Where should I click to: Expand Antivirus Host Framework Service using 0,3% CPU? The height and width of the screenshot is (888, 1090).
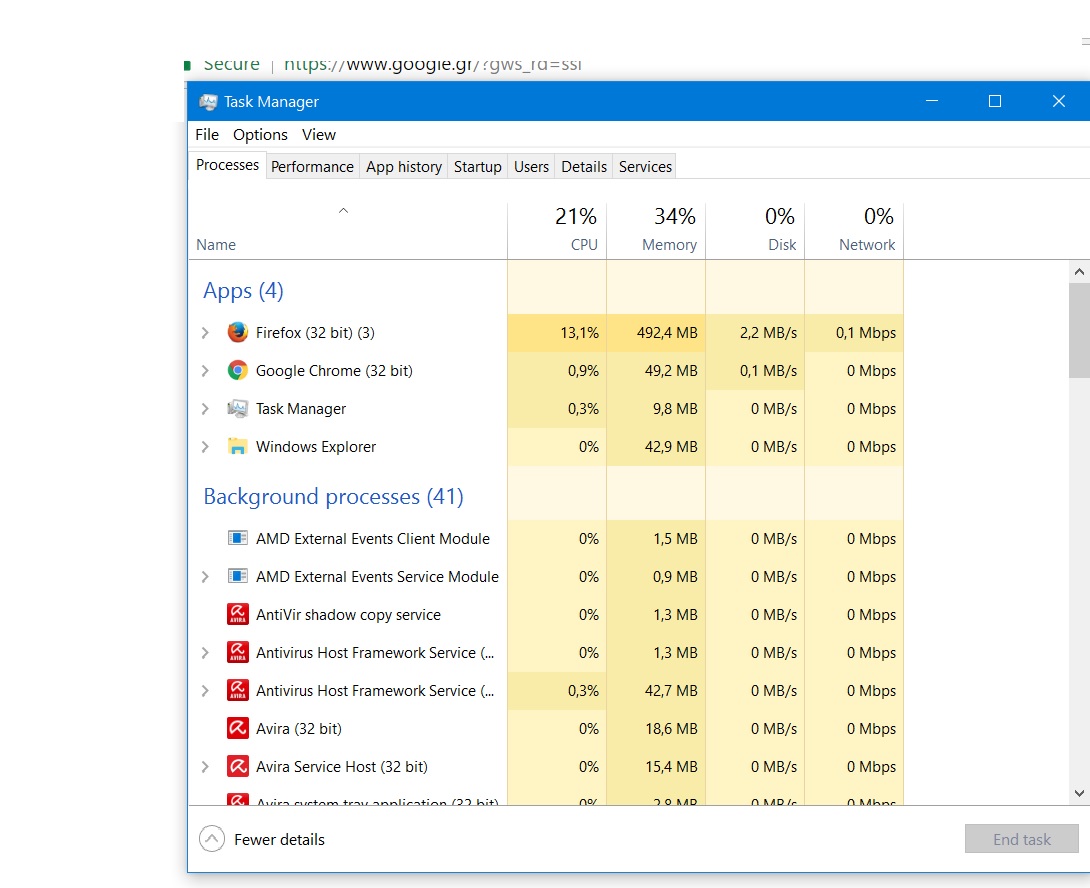[205, 691]
